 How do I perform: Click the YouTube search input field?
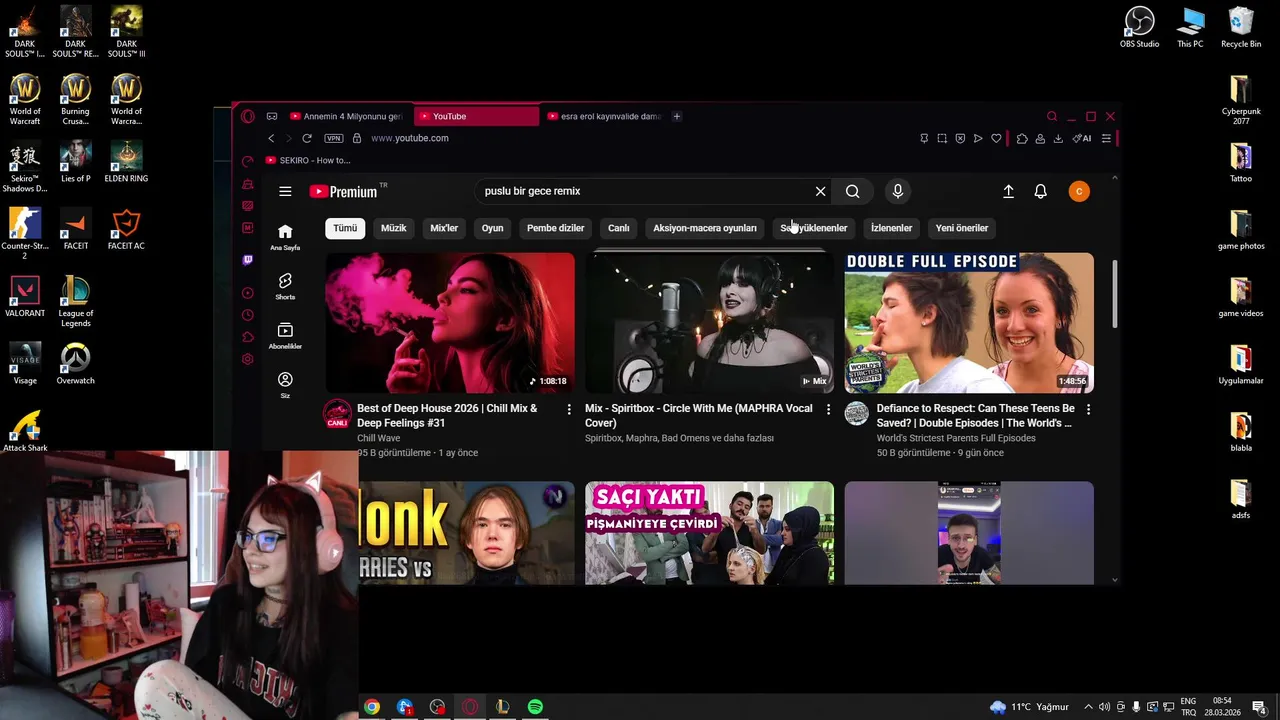tap(645, 191)
